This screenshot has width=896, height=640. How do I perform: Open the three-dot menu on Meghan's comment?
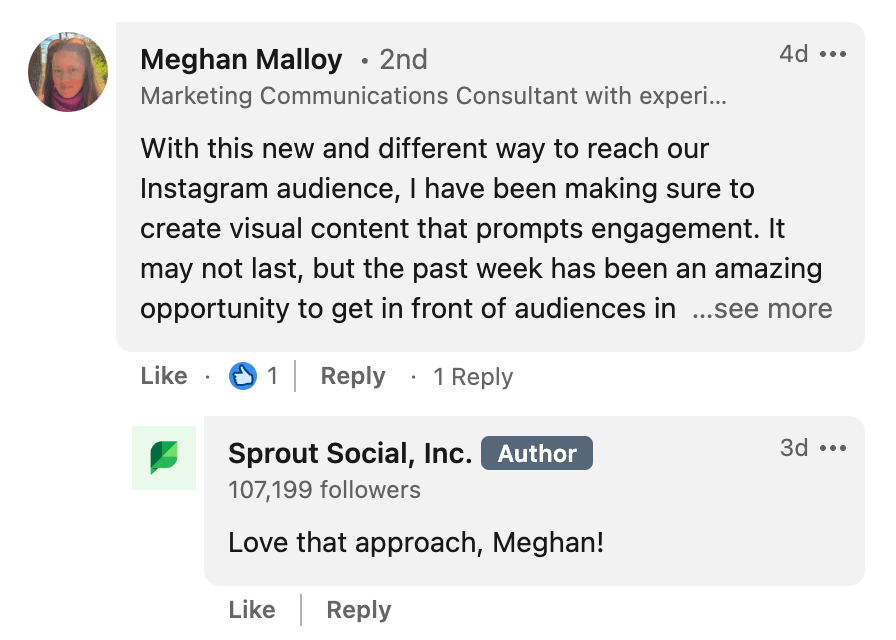pyautogui.click(x=834, y=54)
